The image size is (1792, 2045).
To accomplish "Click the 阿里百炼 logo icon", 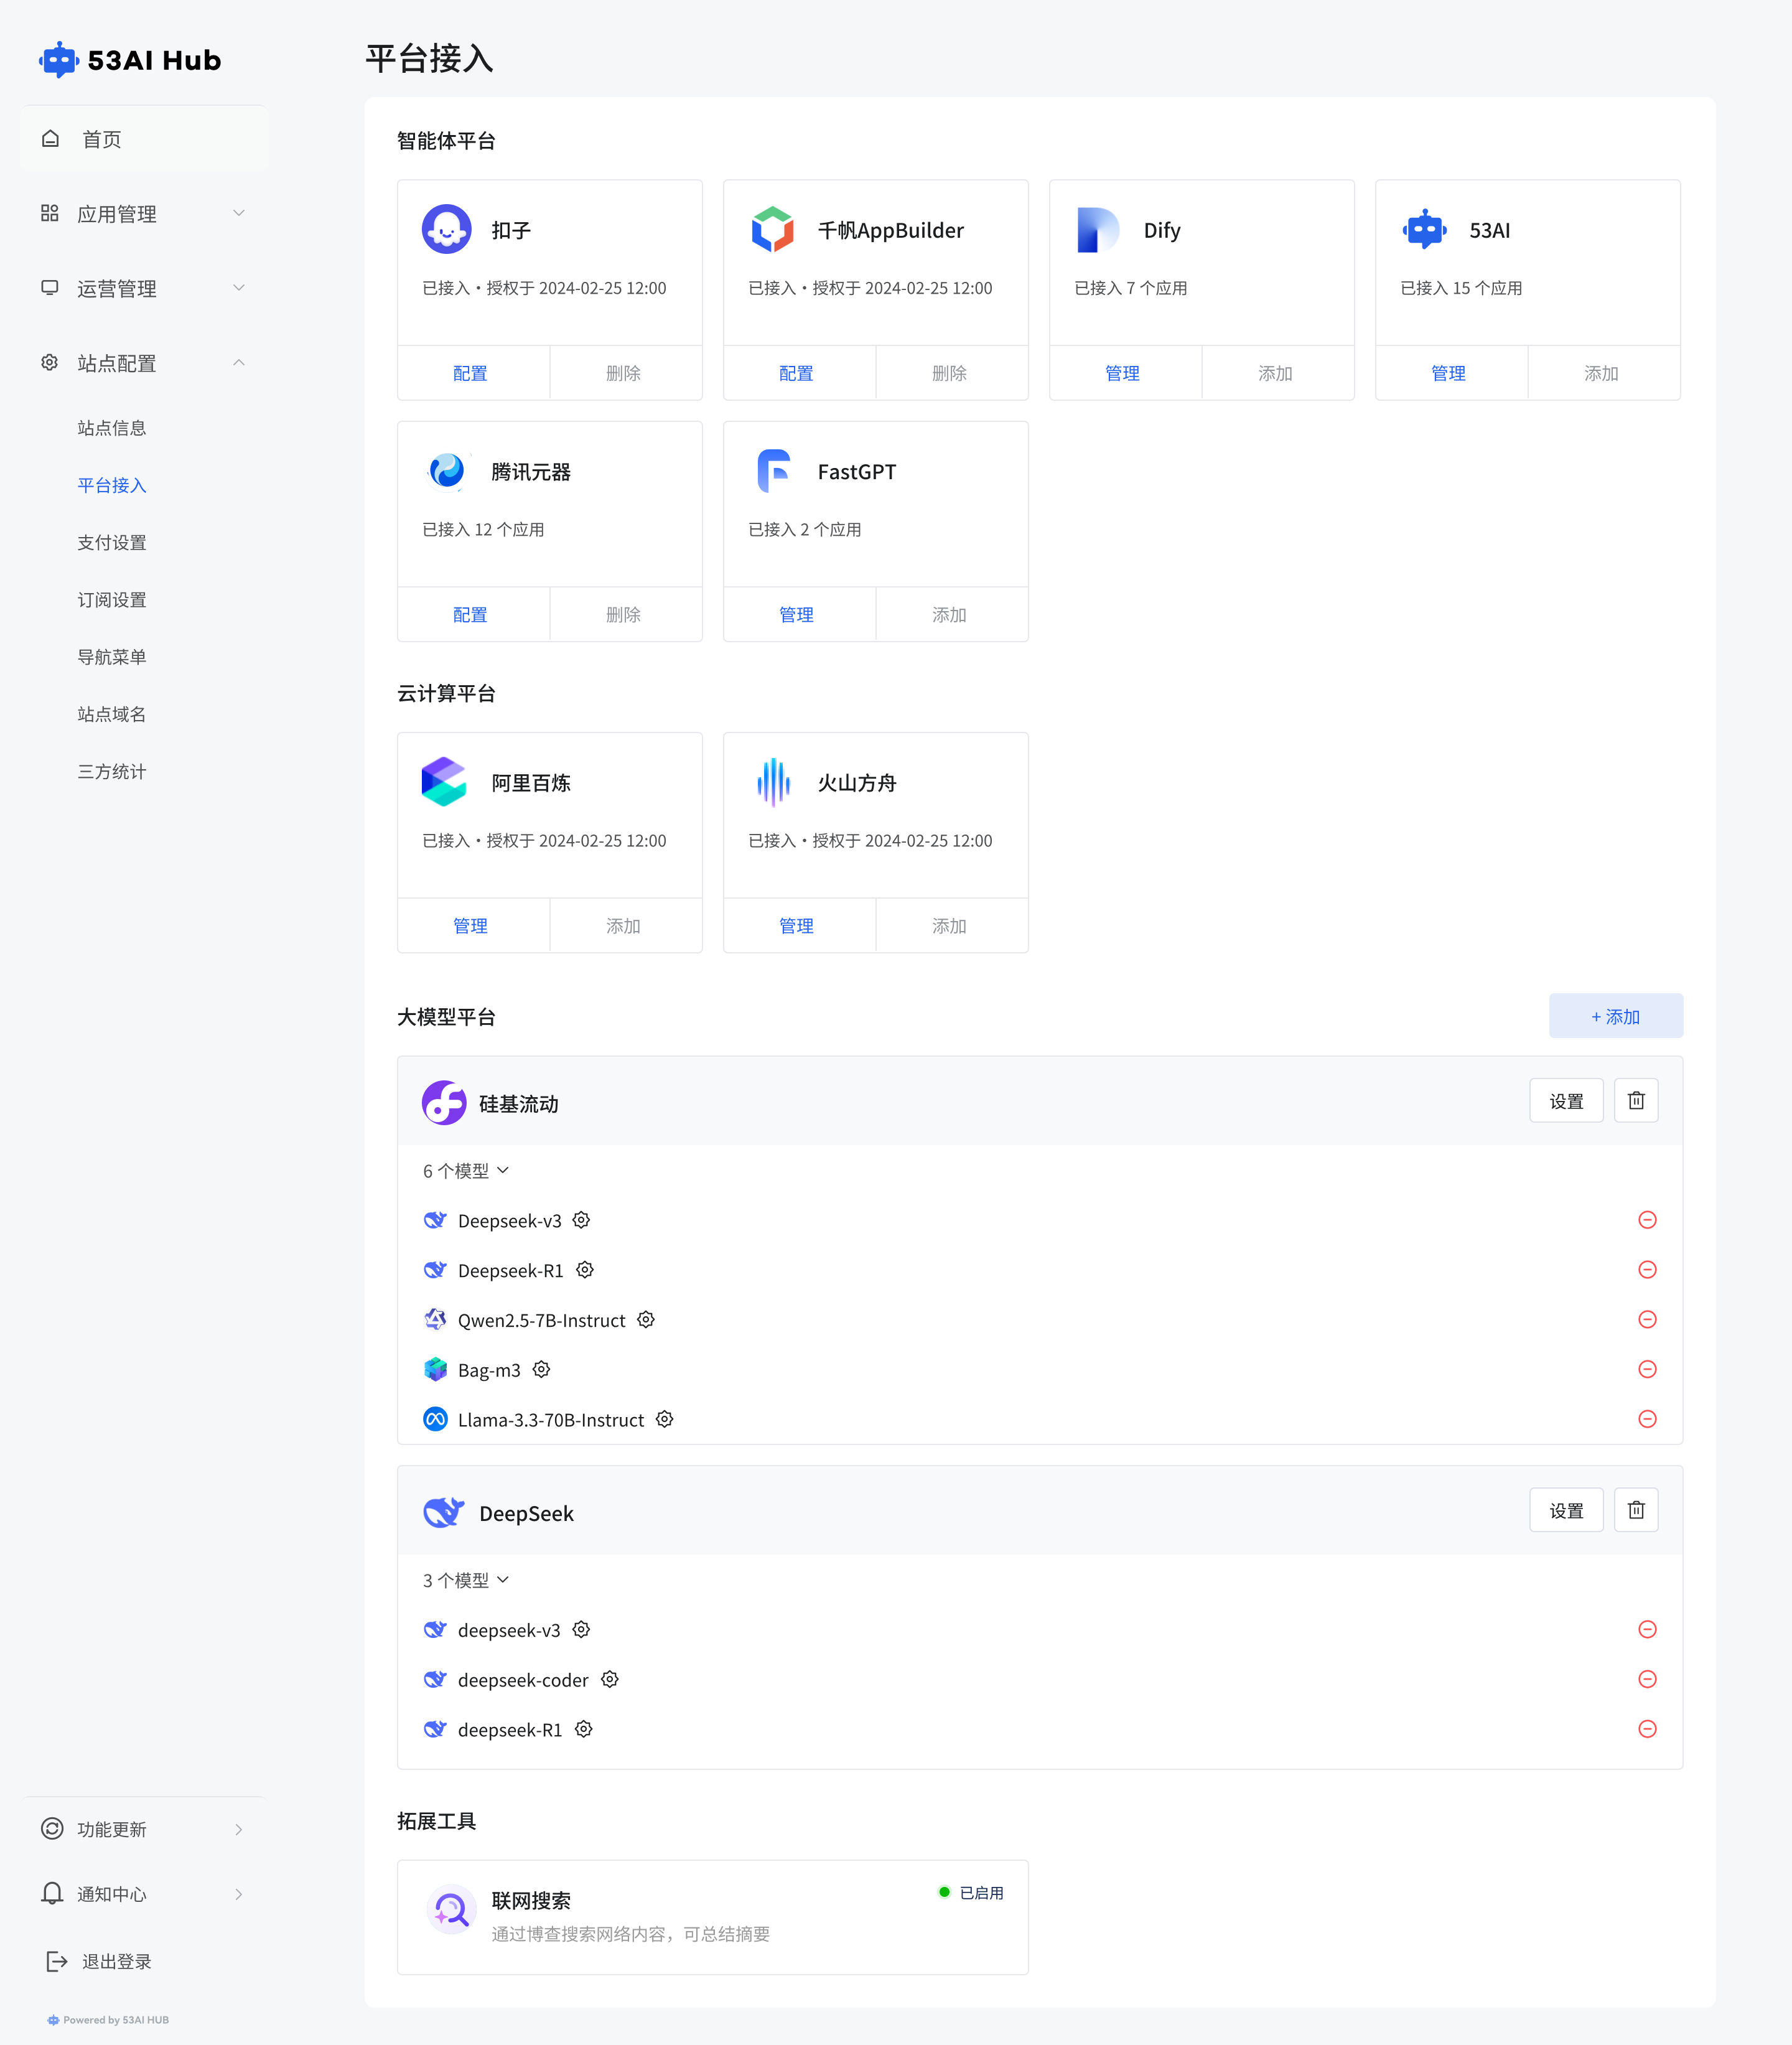I will pos(444,782).
